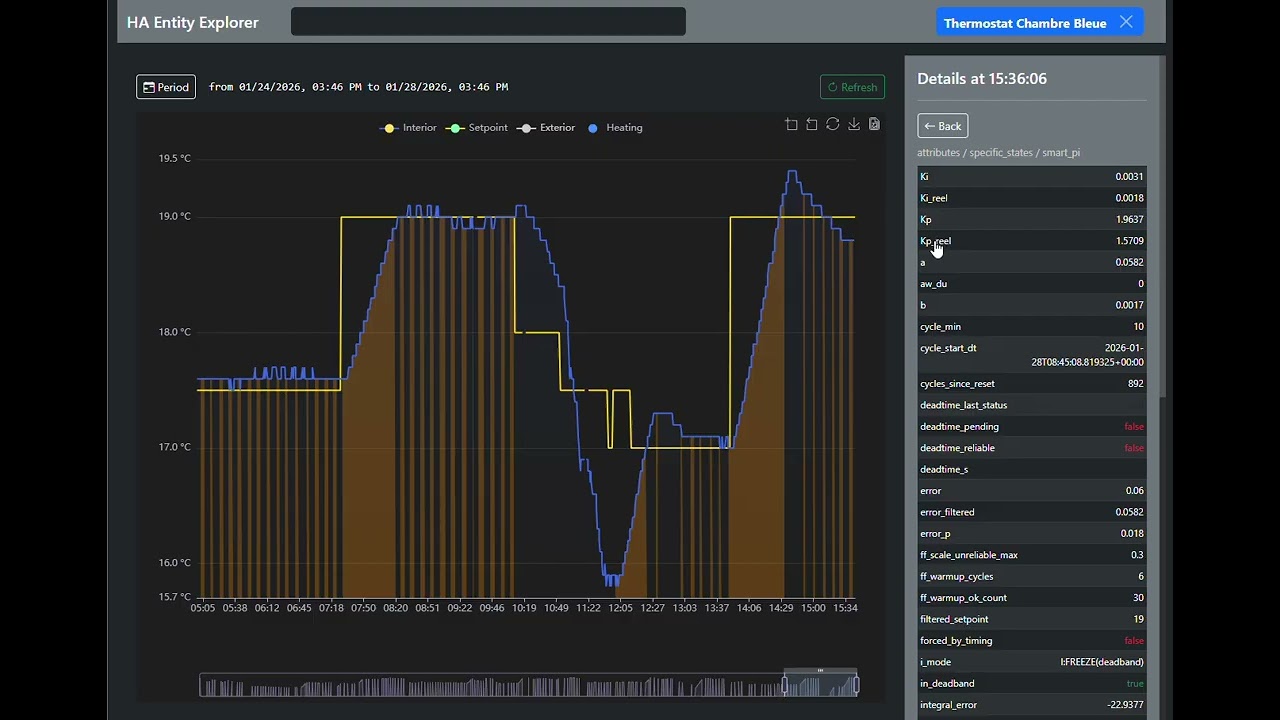Screen dimensions: 1280x720
Task: Toggle the Heating series in the legend
Action: [x=615, y=128]
